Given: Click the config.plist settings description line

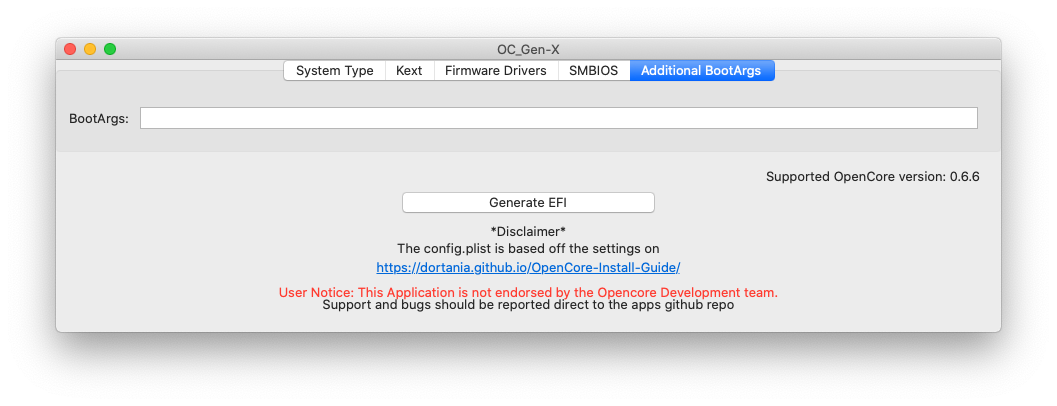Looking at the screenshot, I should [x=528, y=249].
